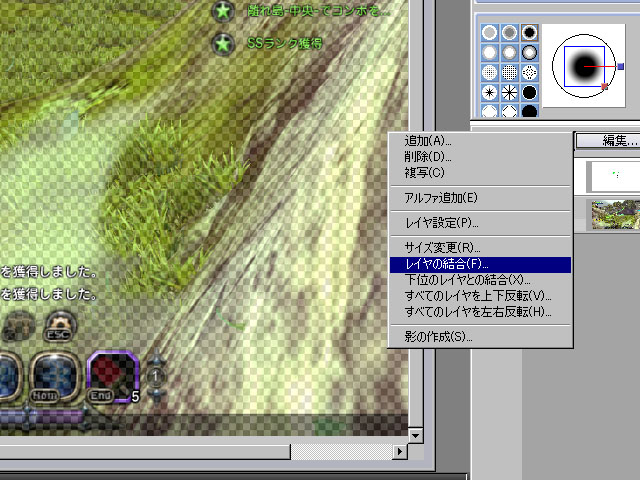
Task: Select the thin-line asterisk brush
Action: [x=509, y=92]
